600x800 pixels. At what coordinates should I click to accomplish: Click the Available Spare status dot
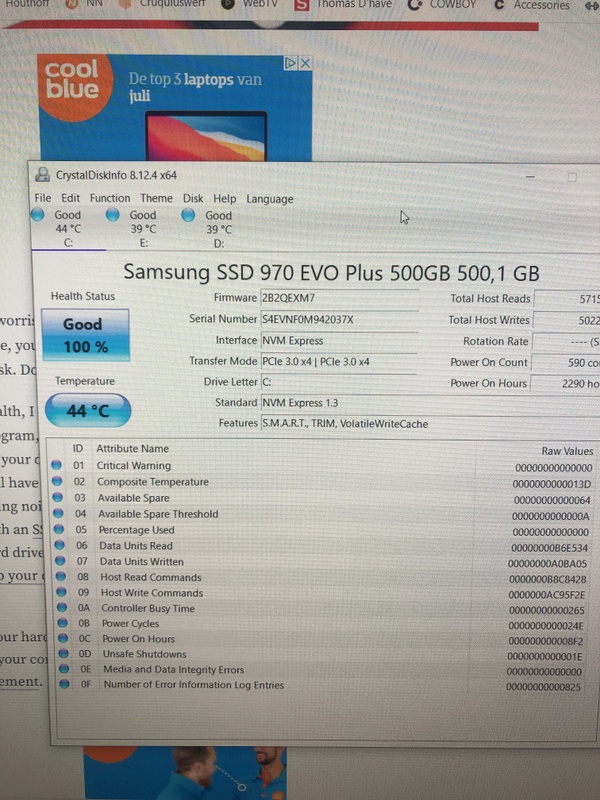click(58, 497)
